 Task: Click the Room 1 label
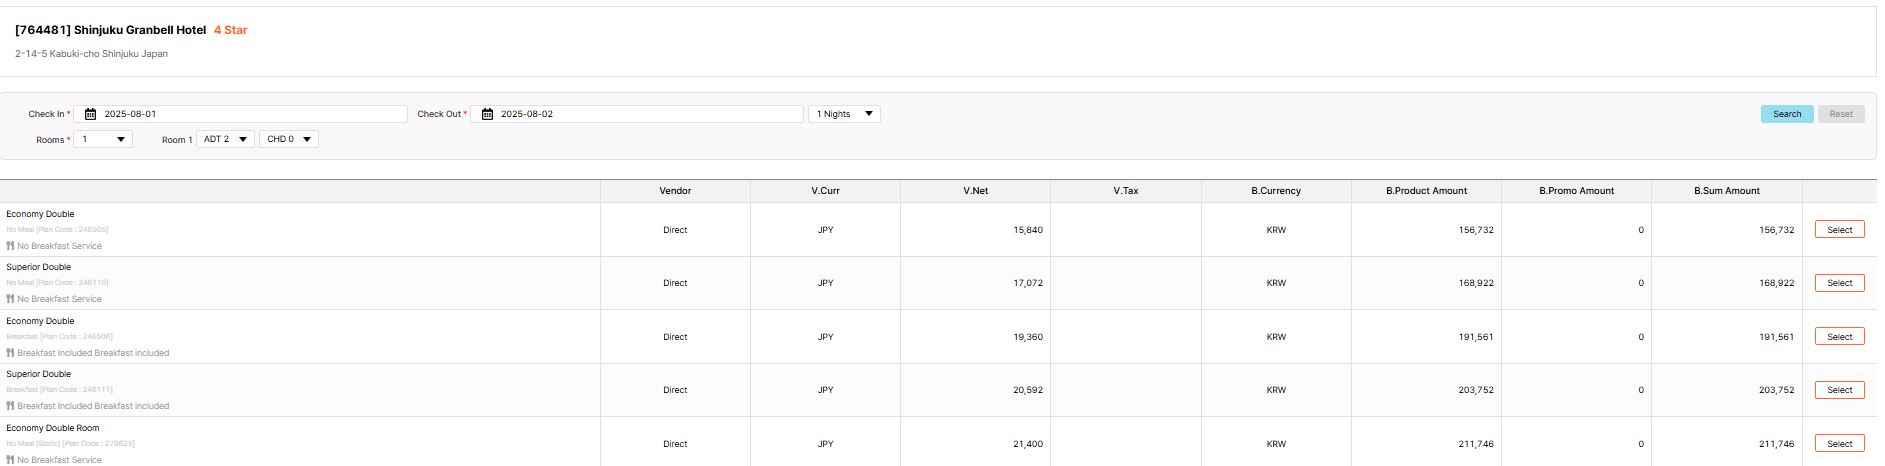[177, 140]
